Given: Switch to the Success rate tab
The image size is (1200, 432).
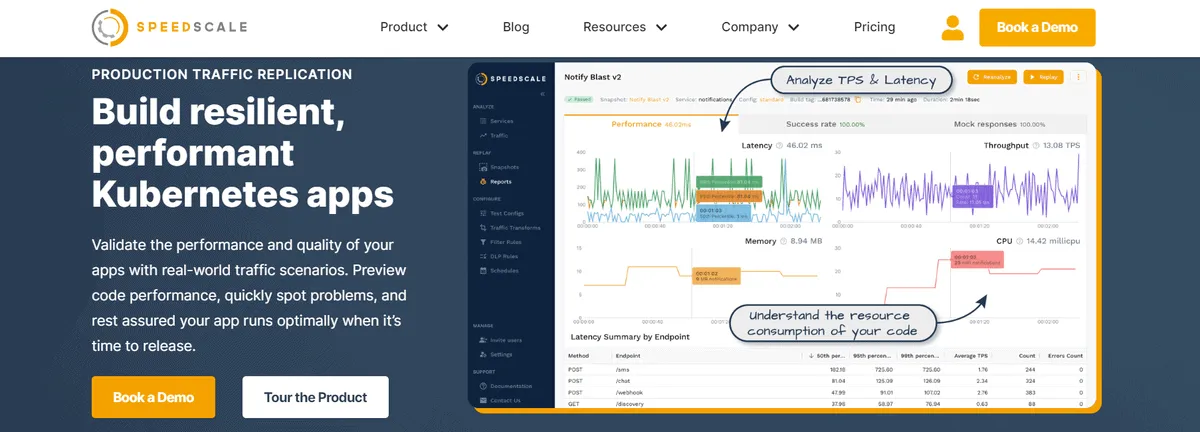Looking at the screenshot, I should [825, 125].
